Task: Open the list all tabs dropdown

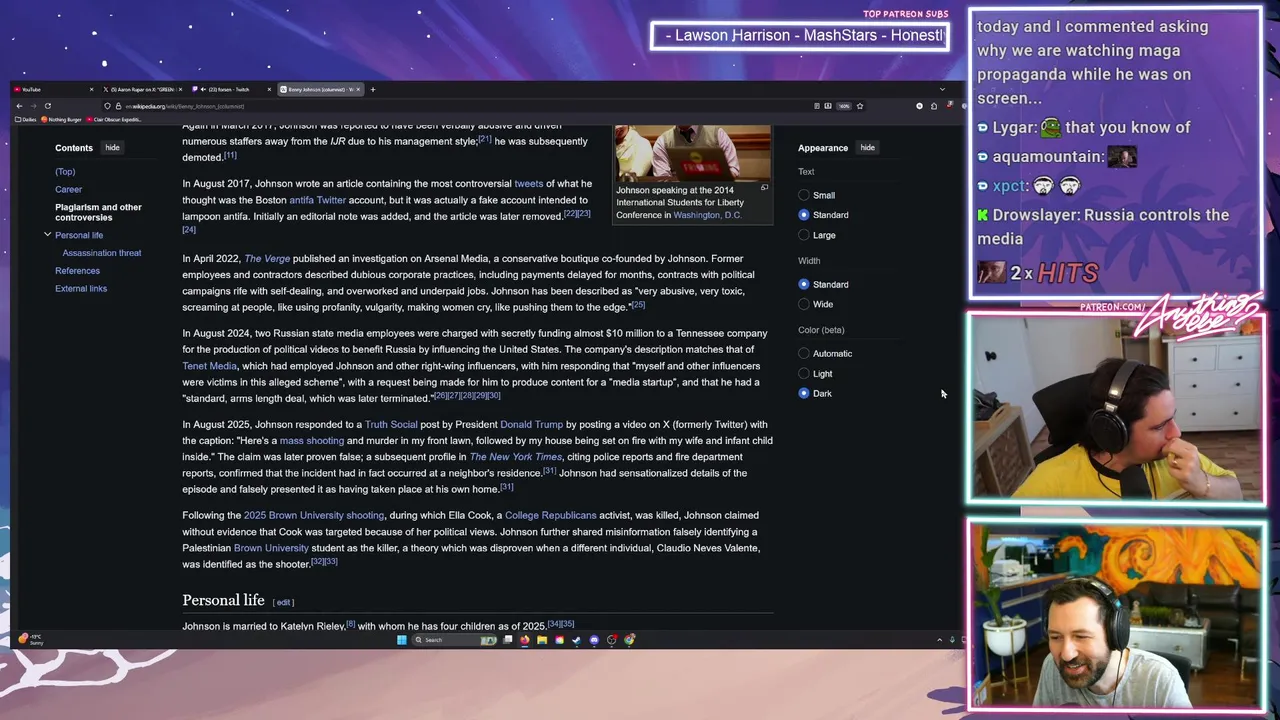Action: click(x=942, y=89)
